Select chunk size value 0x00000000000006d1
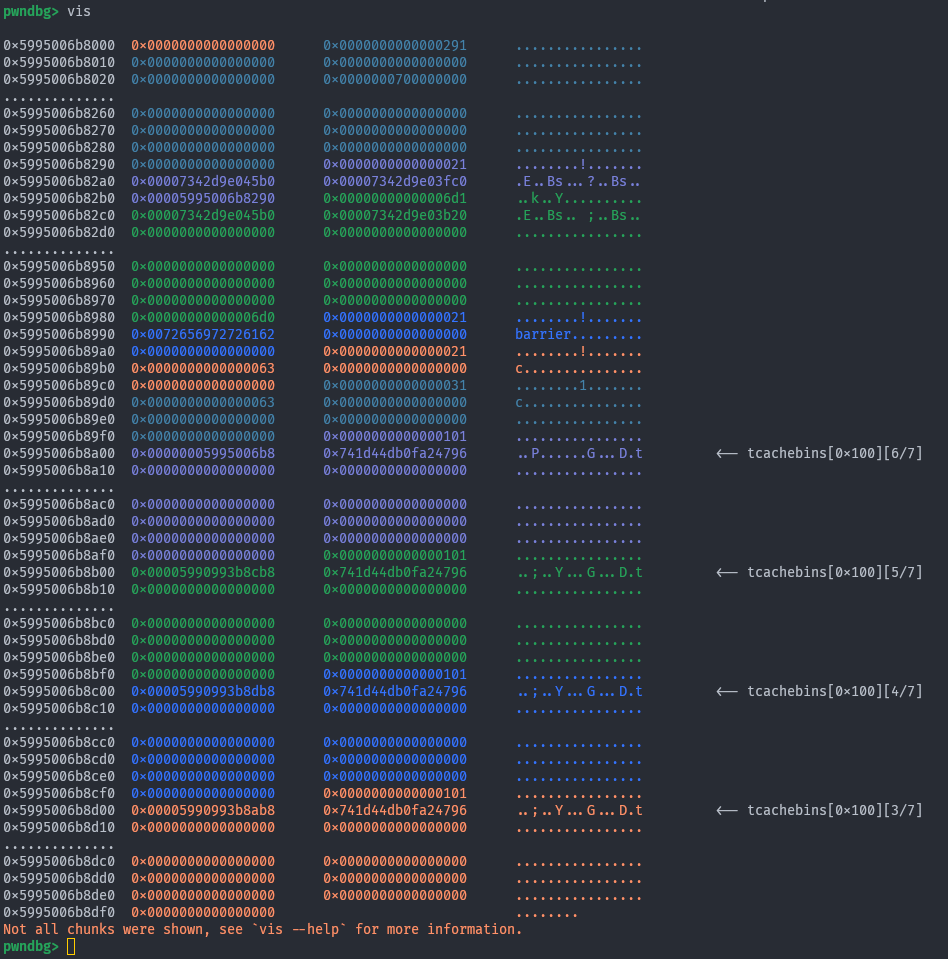The image size is (948, 959). coord(394,199)
